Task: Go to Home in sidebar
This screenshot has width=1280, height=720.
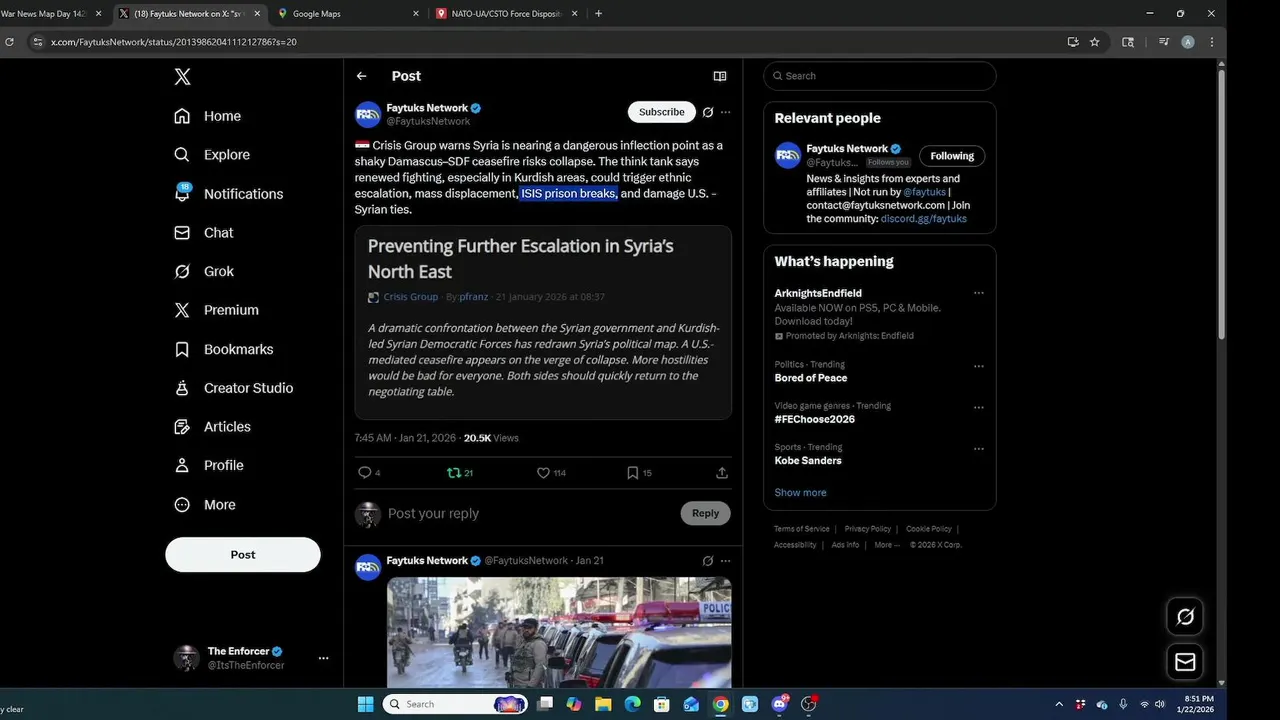Action: tap(208, 116)
